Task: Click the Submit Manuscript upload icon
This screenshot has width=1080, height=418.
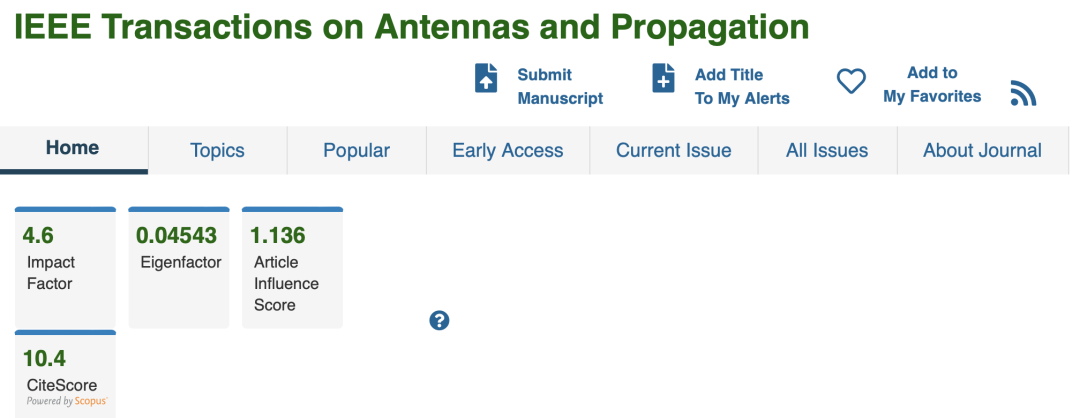Action: point(486,79)
